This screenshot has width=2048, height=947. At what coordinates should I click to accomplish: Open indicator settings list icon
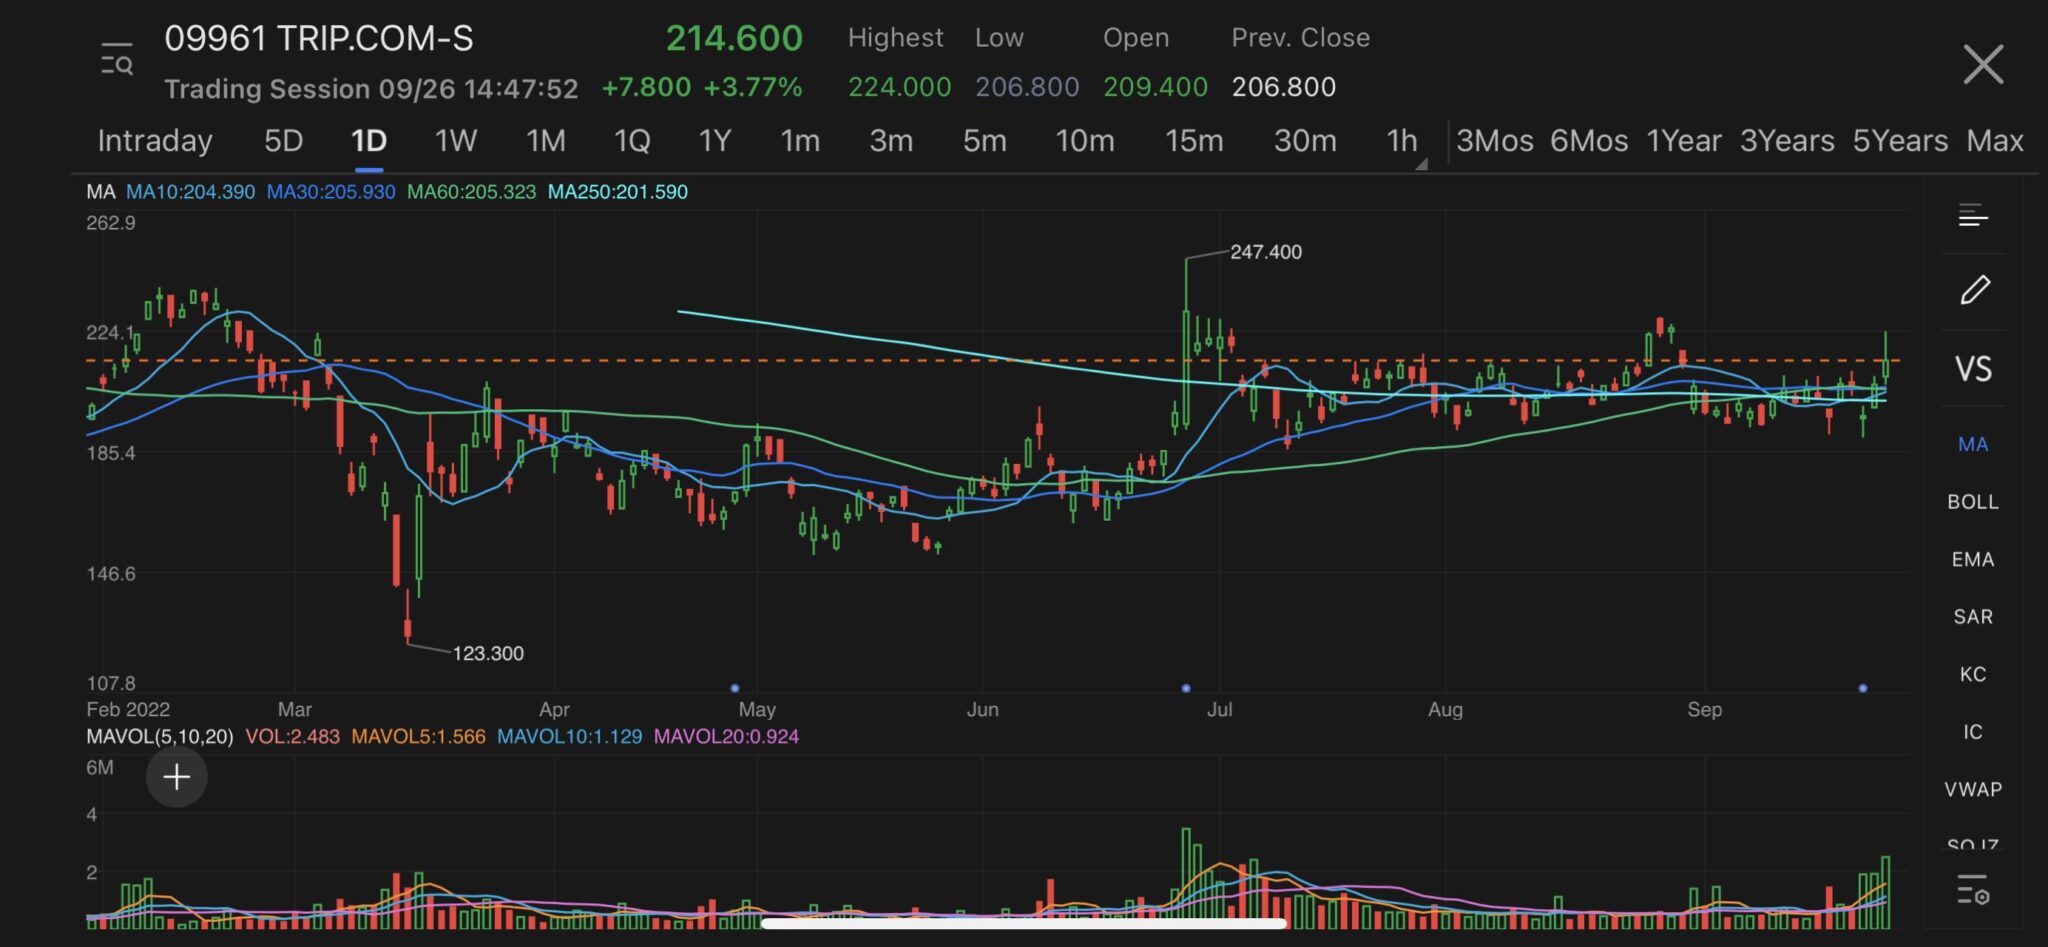click(1973, 888)
